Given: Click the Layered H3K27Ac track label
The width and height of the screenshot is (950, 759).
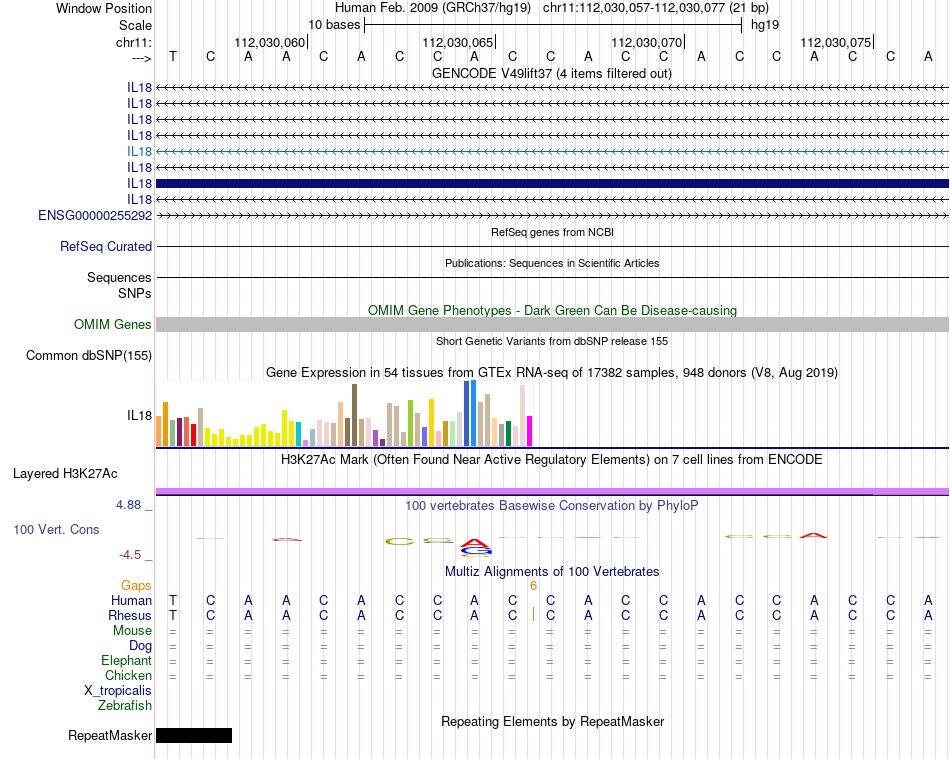Looking at the screenshot, I should [x=64, y=473].
